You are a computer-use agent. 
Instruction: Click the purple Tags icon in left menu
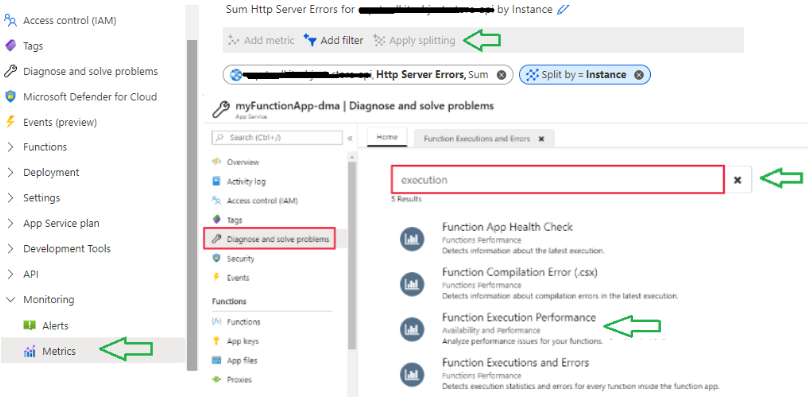click(x=10, y=46)
